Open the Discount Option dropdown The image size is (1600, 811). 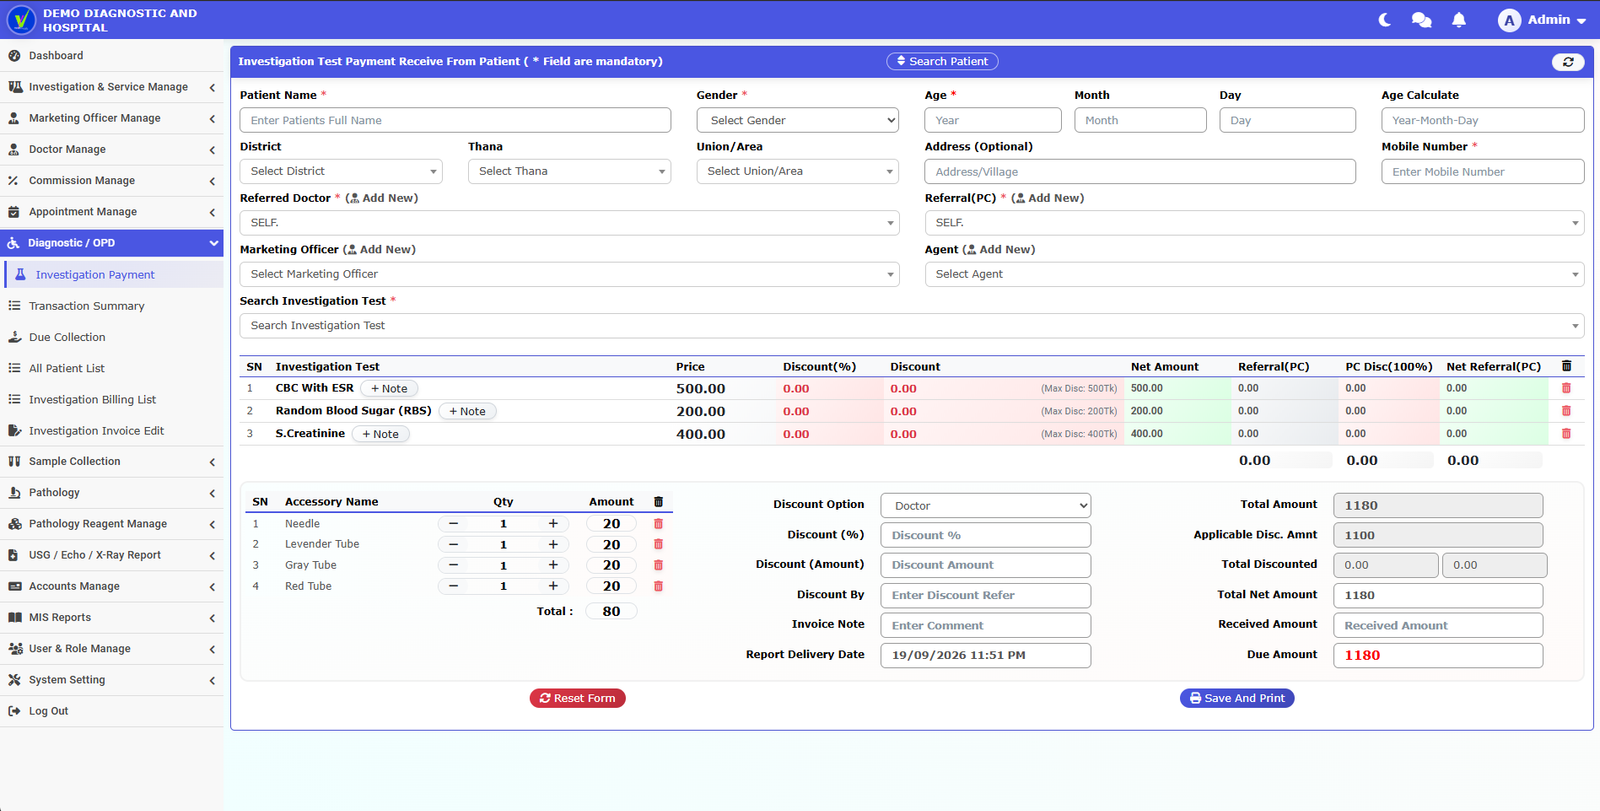point(986,506)
